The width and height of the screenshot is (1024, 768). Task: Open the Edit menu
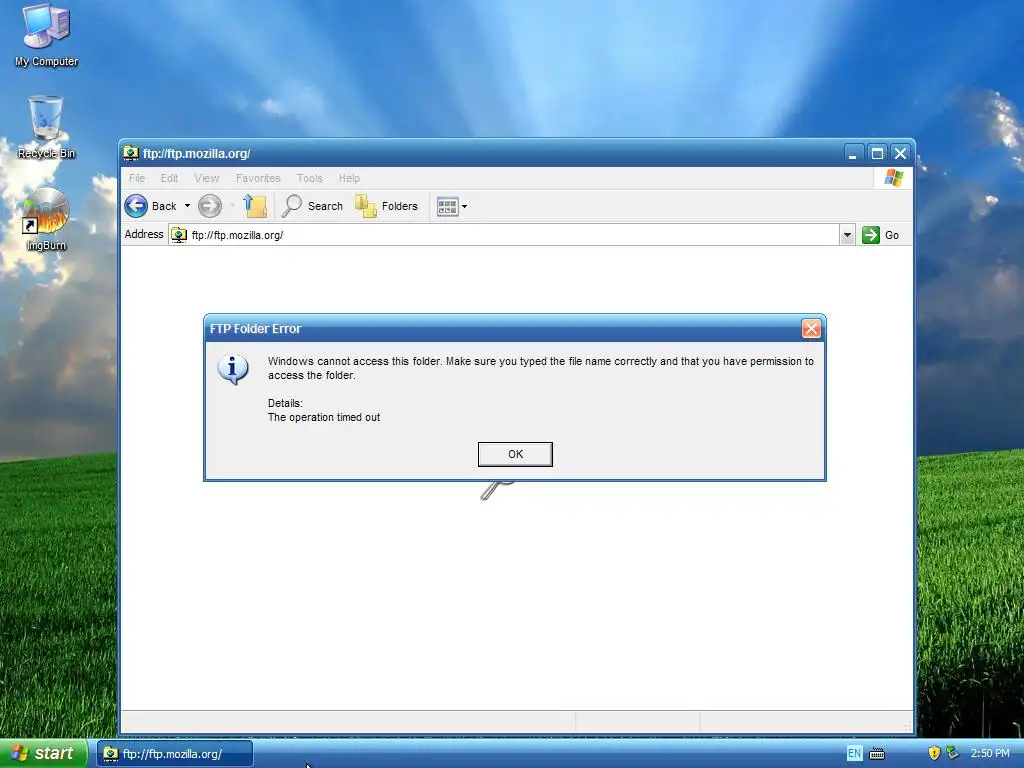click(169, 178)
